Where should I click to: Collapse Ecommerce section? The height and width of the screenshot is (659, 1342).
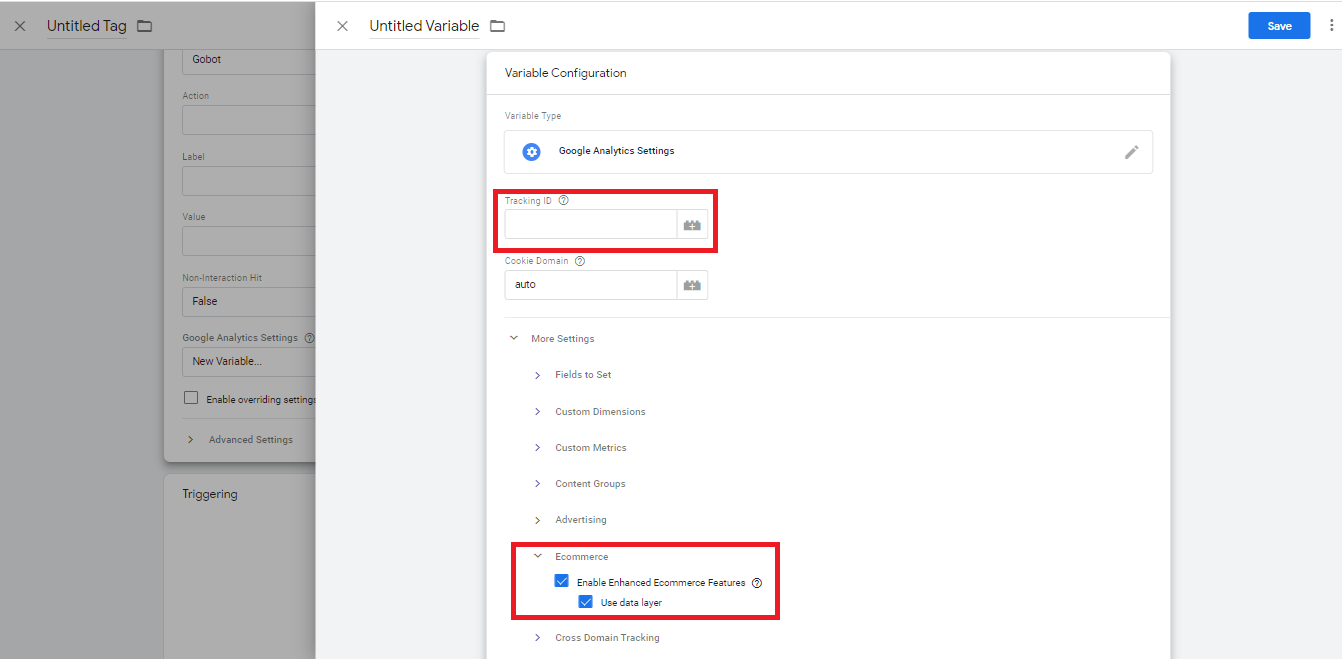point(538,556)
